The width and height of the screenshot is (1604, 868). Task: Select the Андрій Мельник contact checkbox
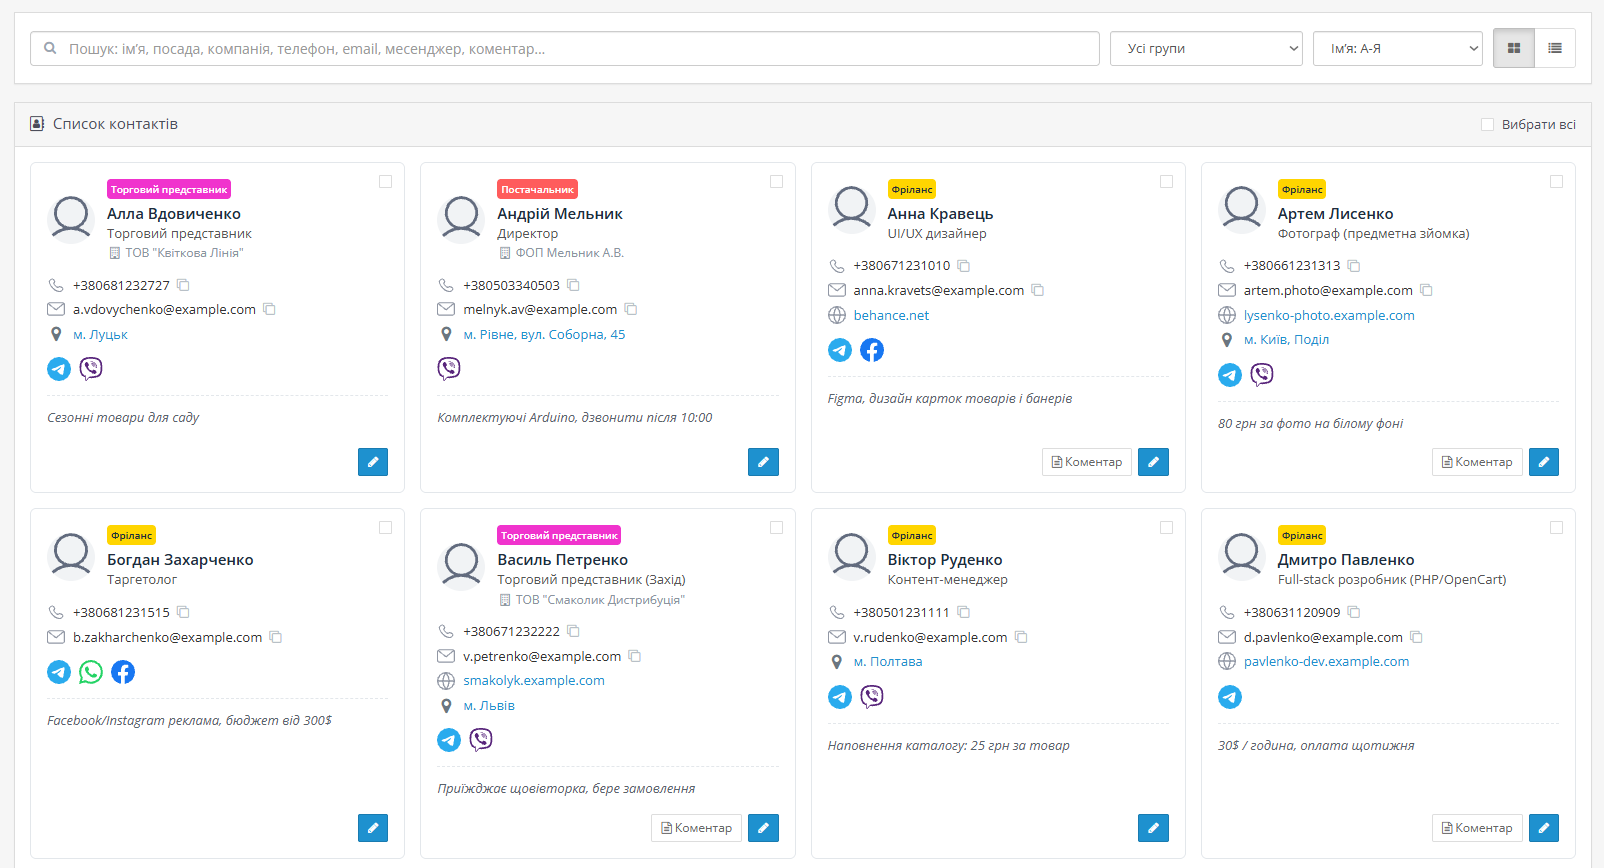[776, 182]
